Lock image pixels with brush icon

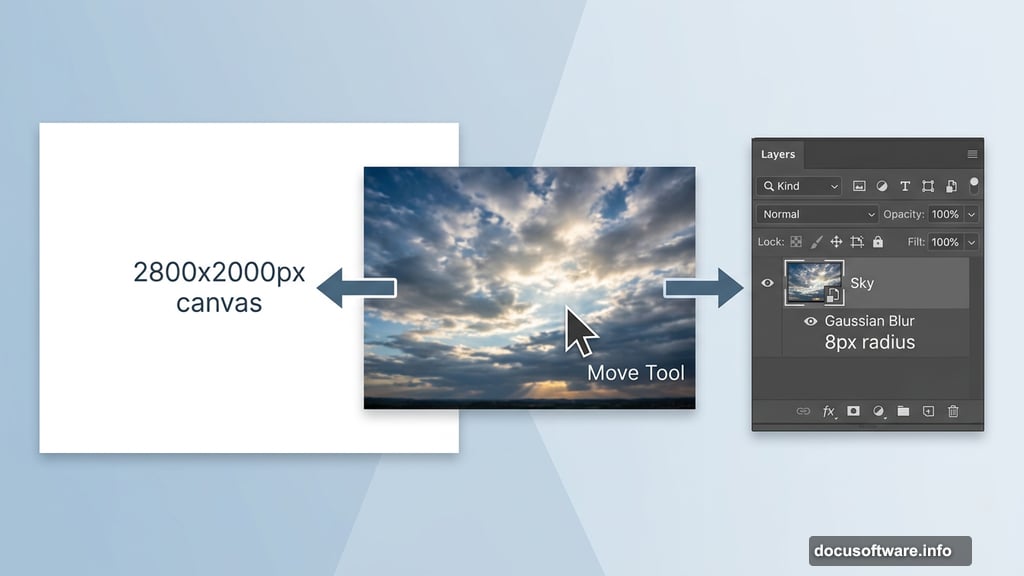(816, 242)
